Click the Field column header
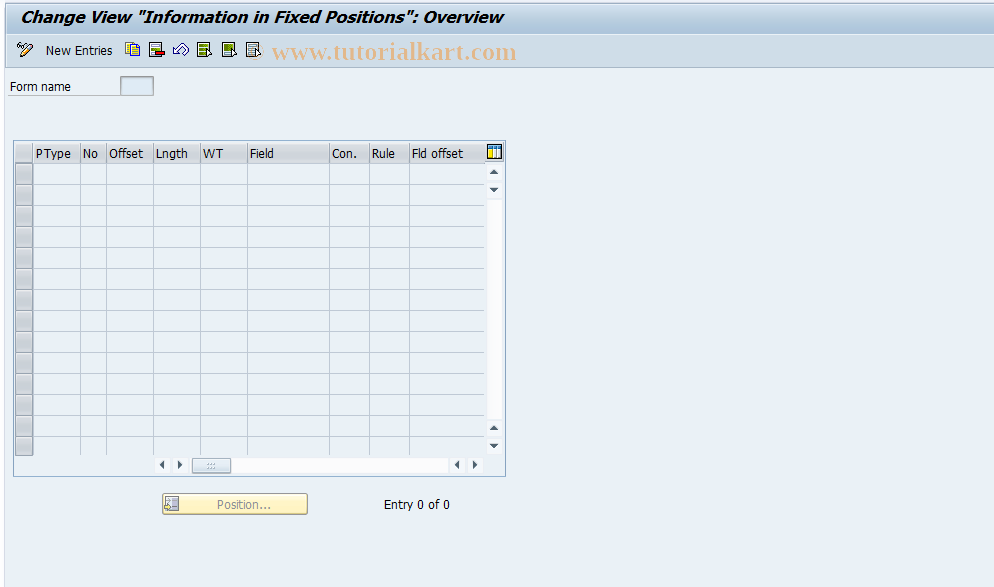The width and height of the screenshot is (994, 587). pos(288,153)
